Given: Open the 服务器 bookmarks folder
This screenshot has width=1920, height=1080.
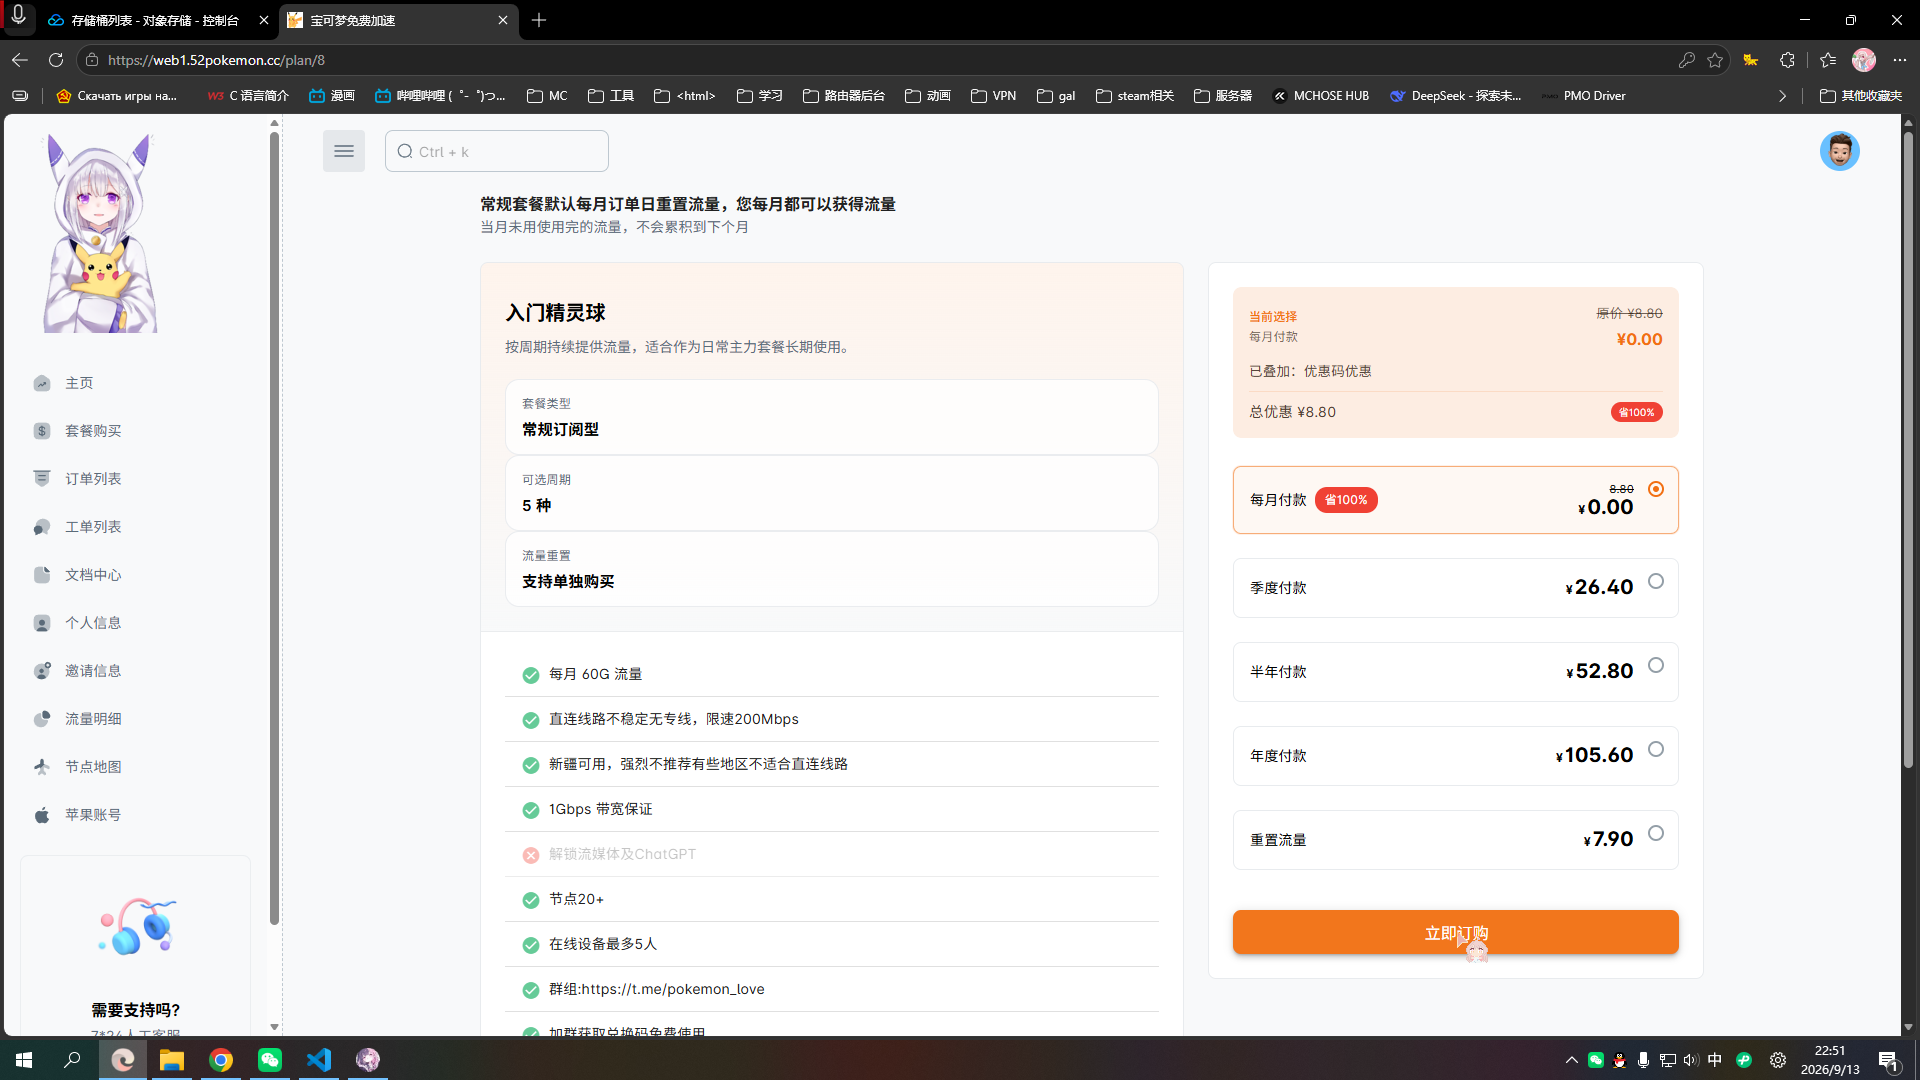Looking at the screenshot, I should pyautogui.click(x=1223, y=96).
